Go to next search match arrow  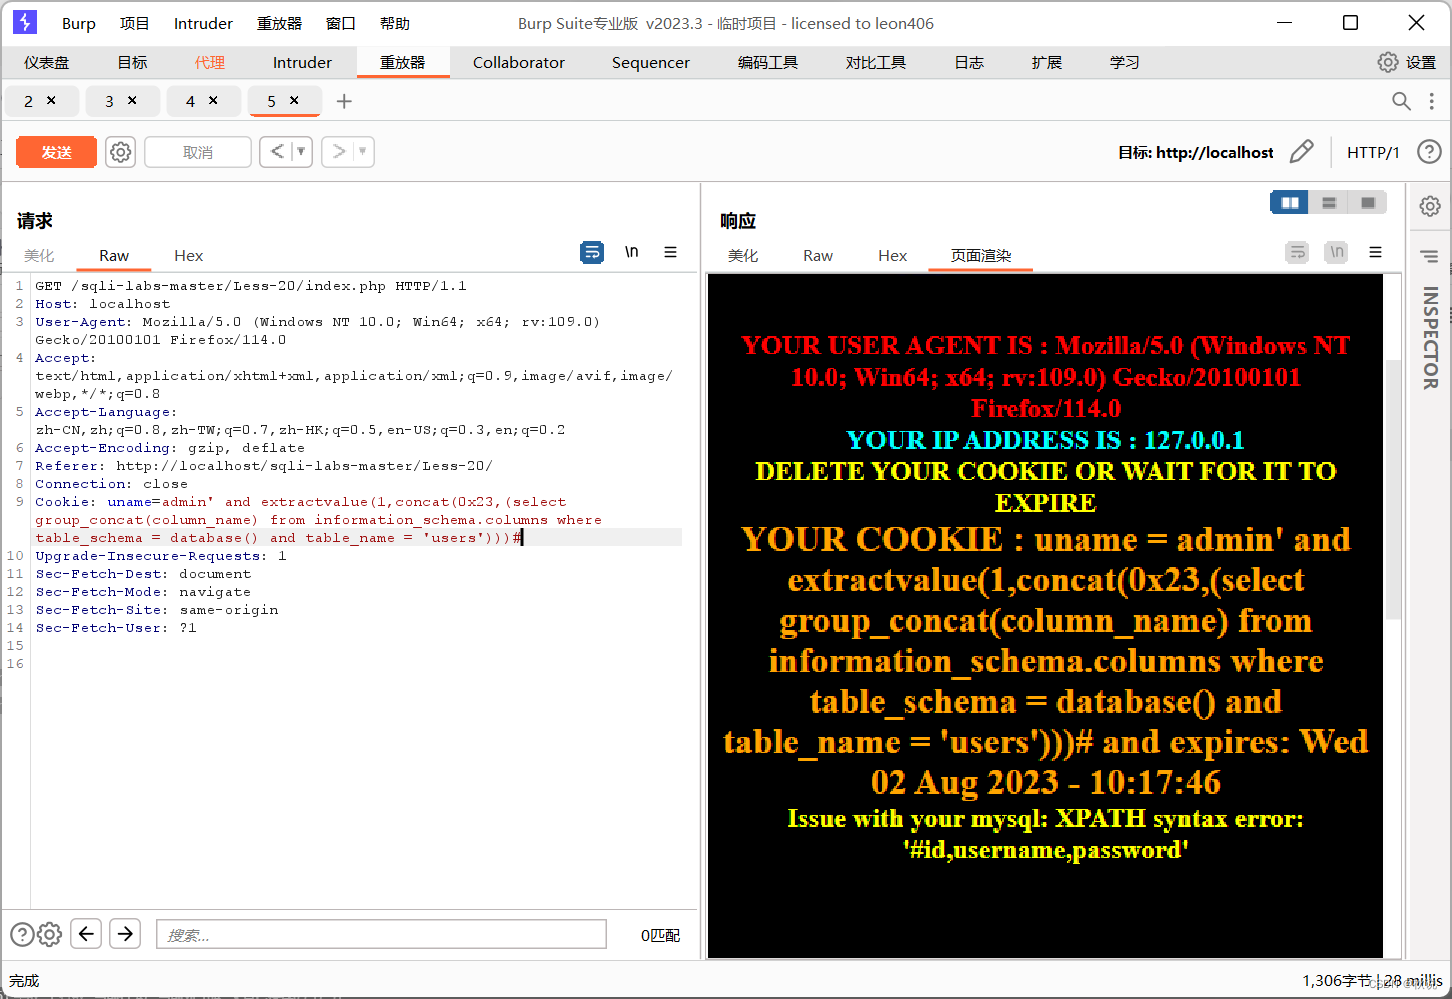click(125, 934)
